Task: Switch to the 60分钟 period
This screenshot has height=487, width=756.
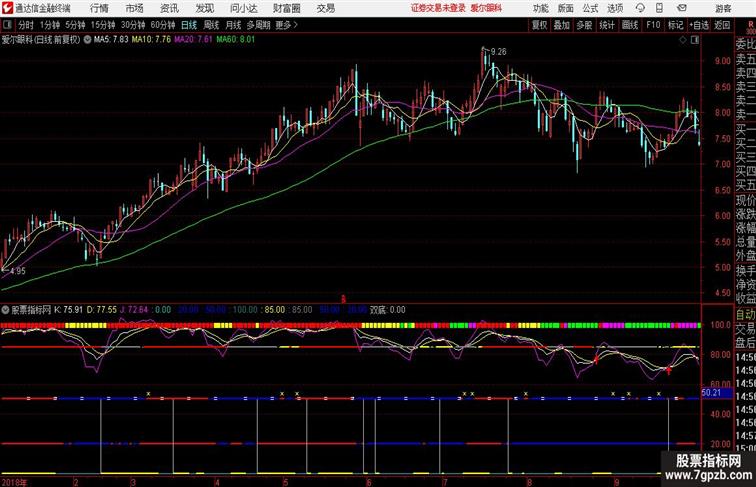Action: (163, 25)
